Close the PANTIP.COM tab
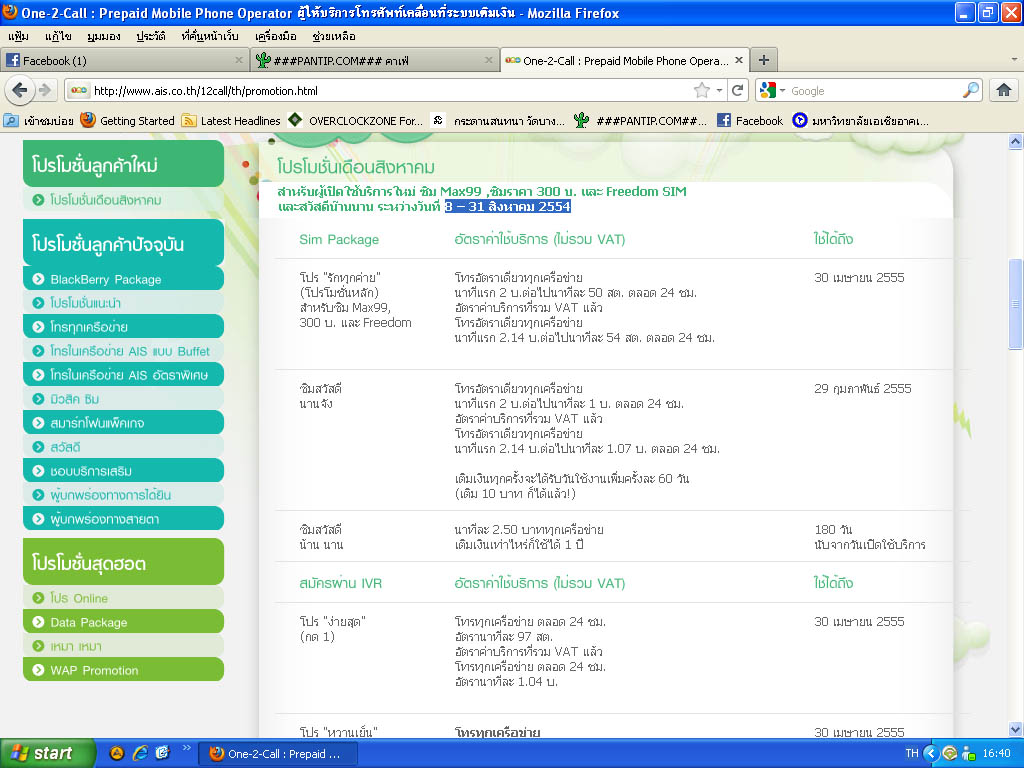The image size is (1024, 768). click(488, 60)
